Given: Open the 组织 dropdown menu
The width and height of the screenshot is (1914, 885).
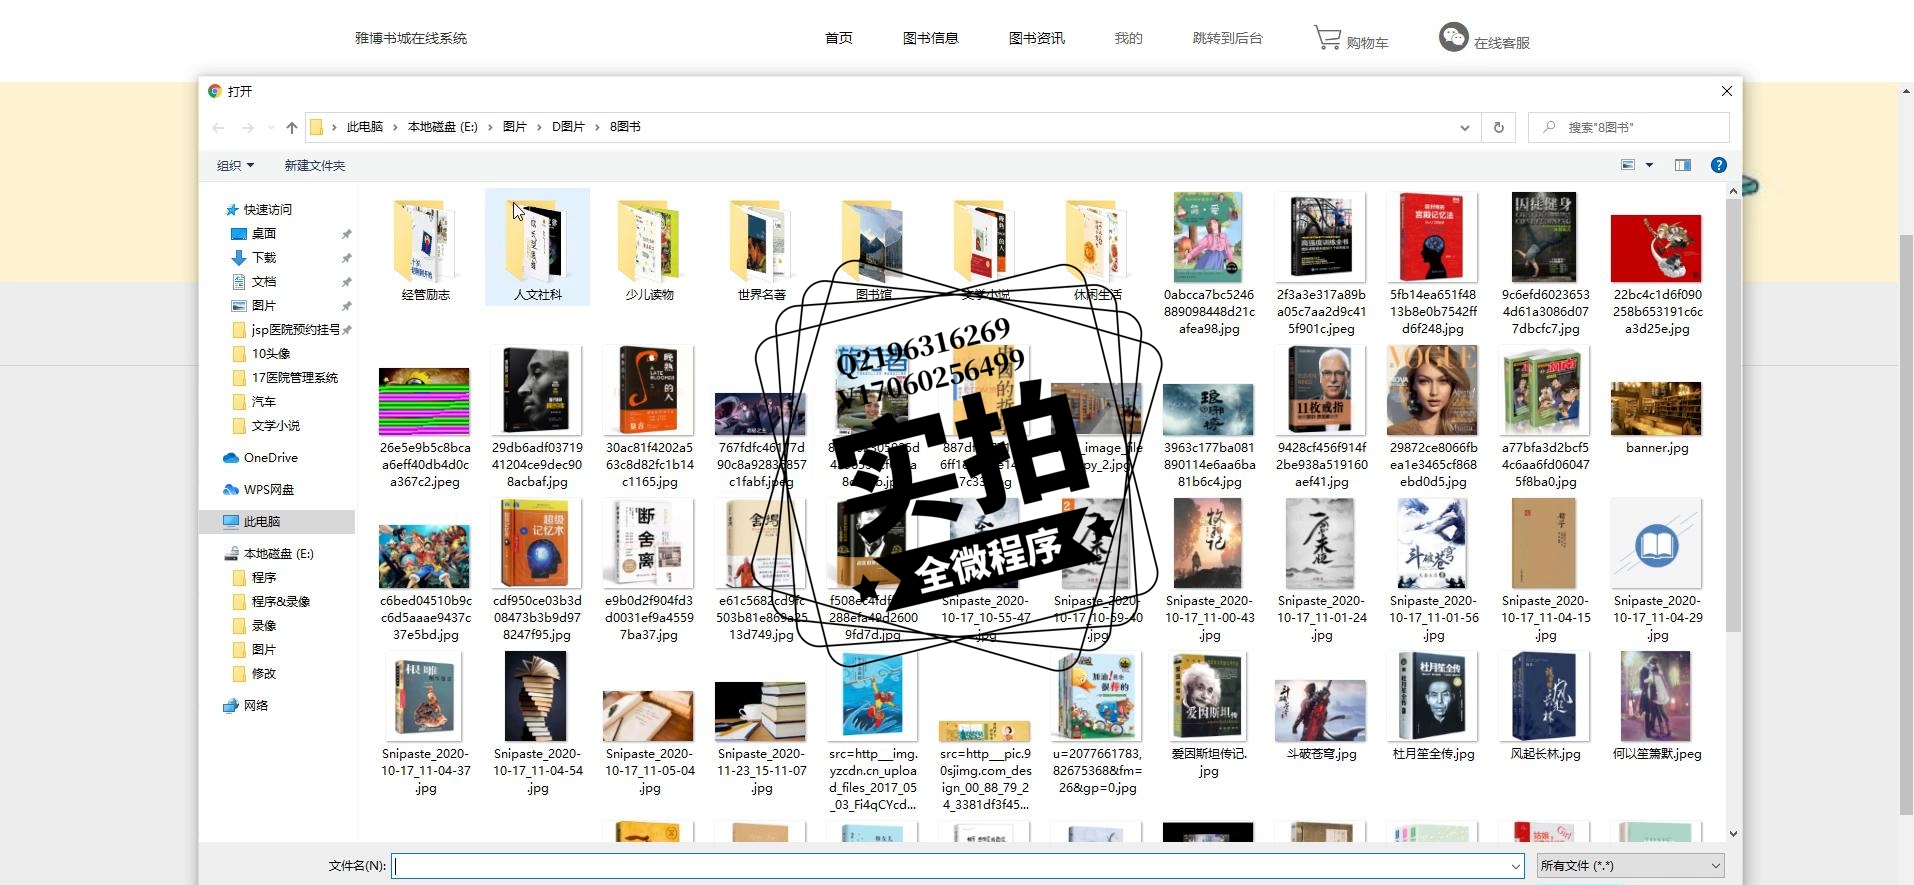Looking at the screenshot, I should (236, 165).
